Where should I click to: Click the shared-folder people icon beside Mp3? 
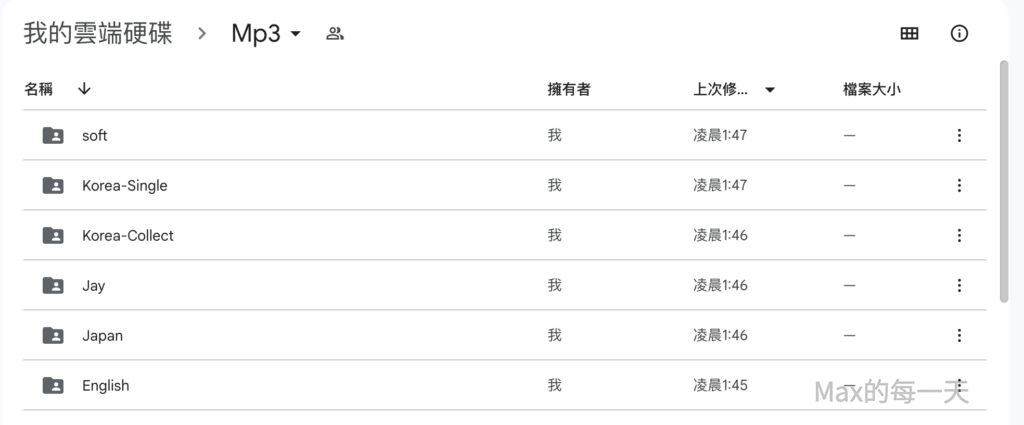point(335,34)
